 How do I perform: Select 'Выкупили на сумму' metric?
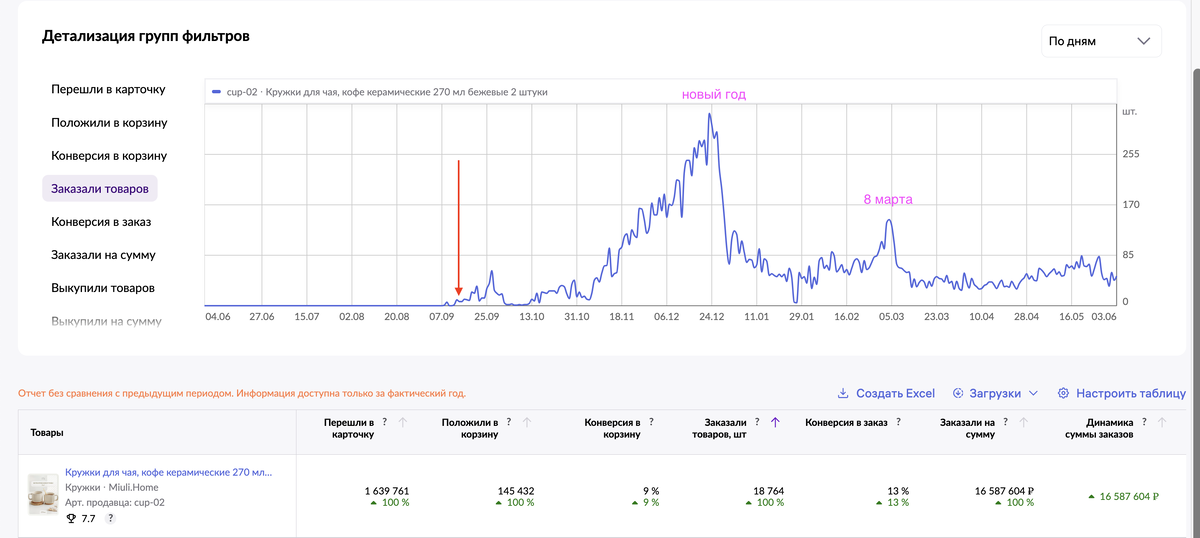106,321
